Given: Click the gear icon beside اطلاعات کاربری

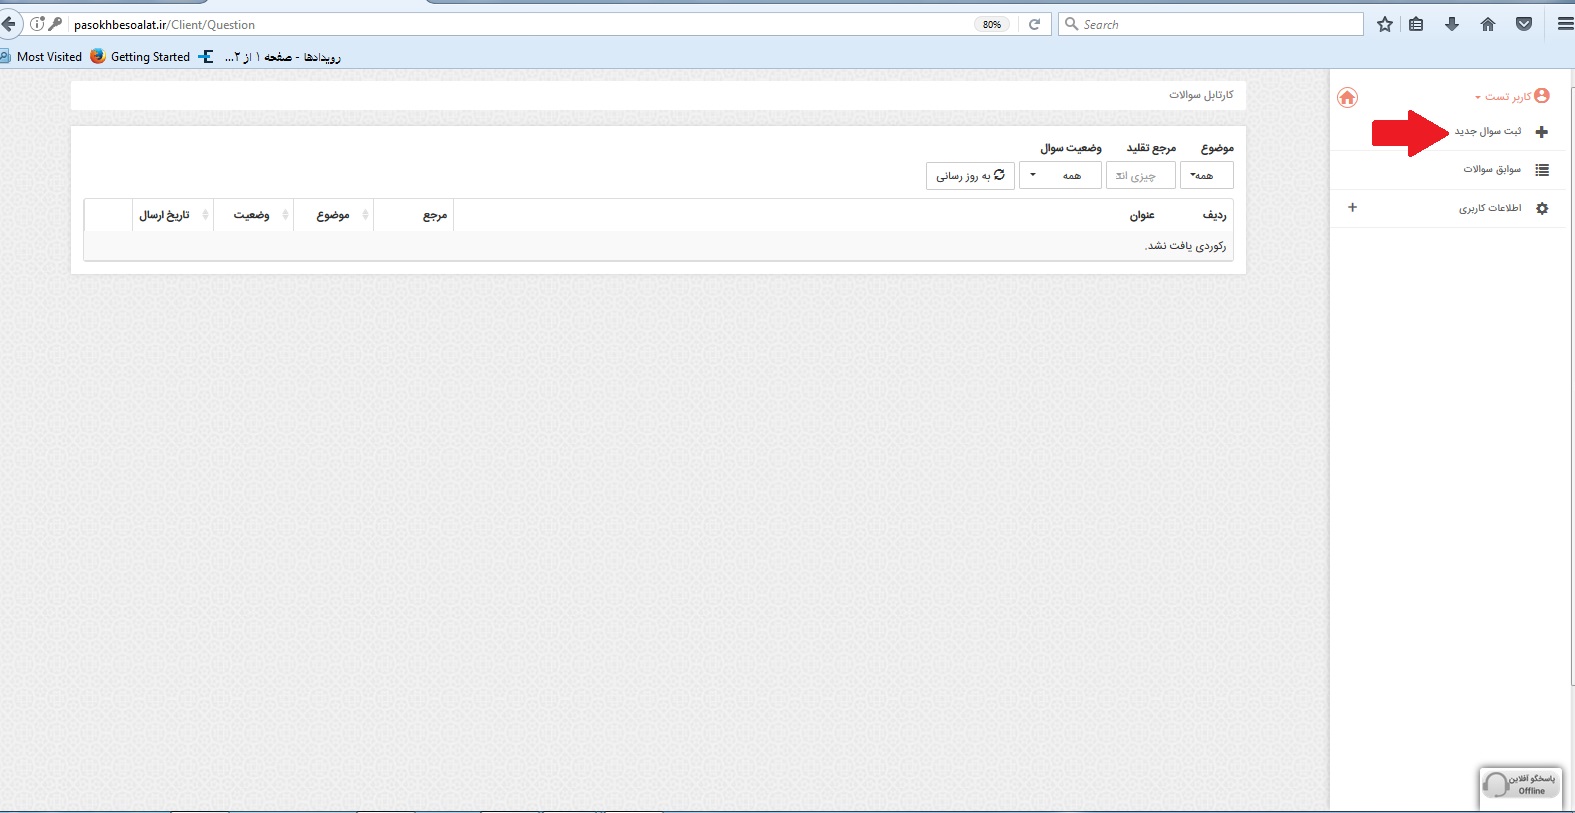Looking at the screenshot, I should point(1541,208).
